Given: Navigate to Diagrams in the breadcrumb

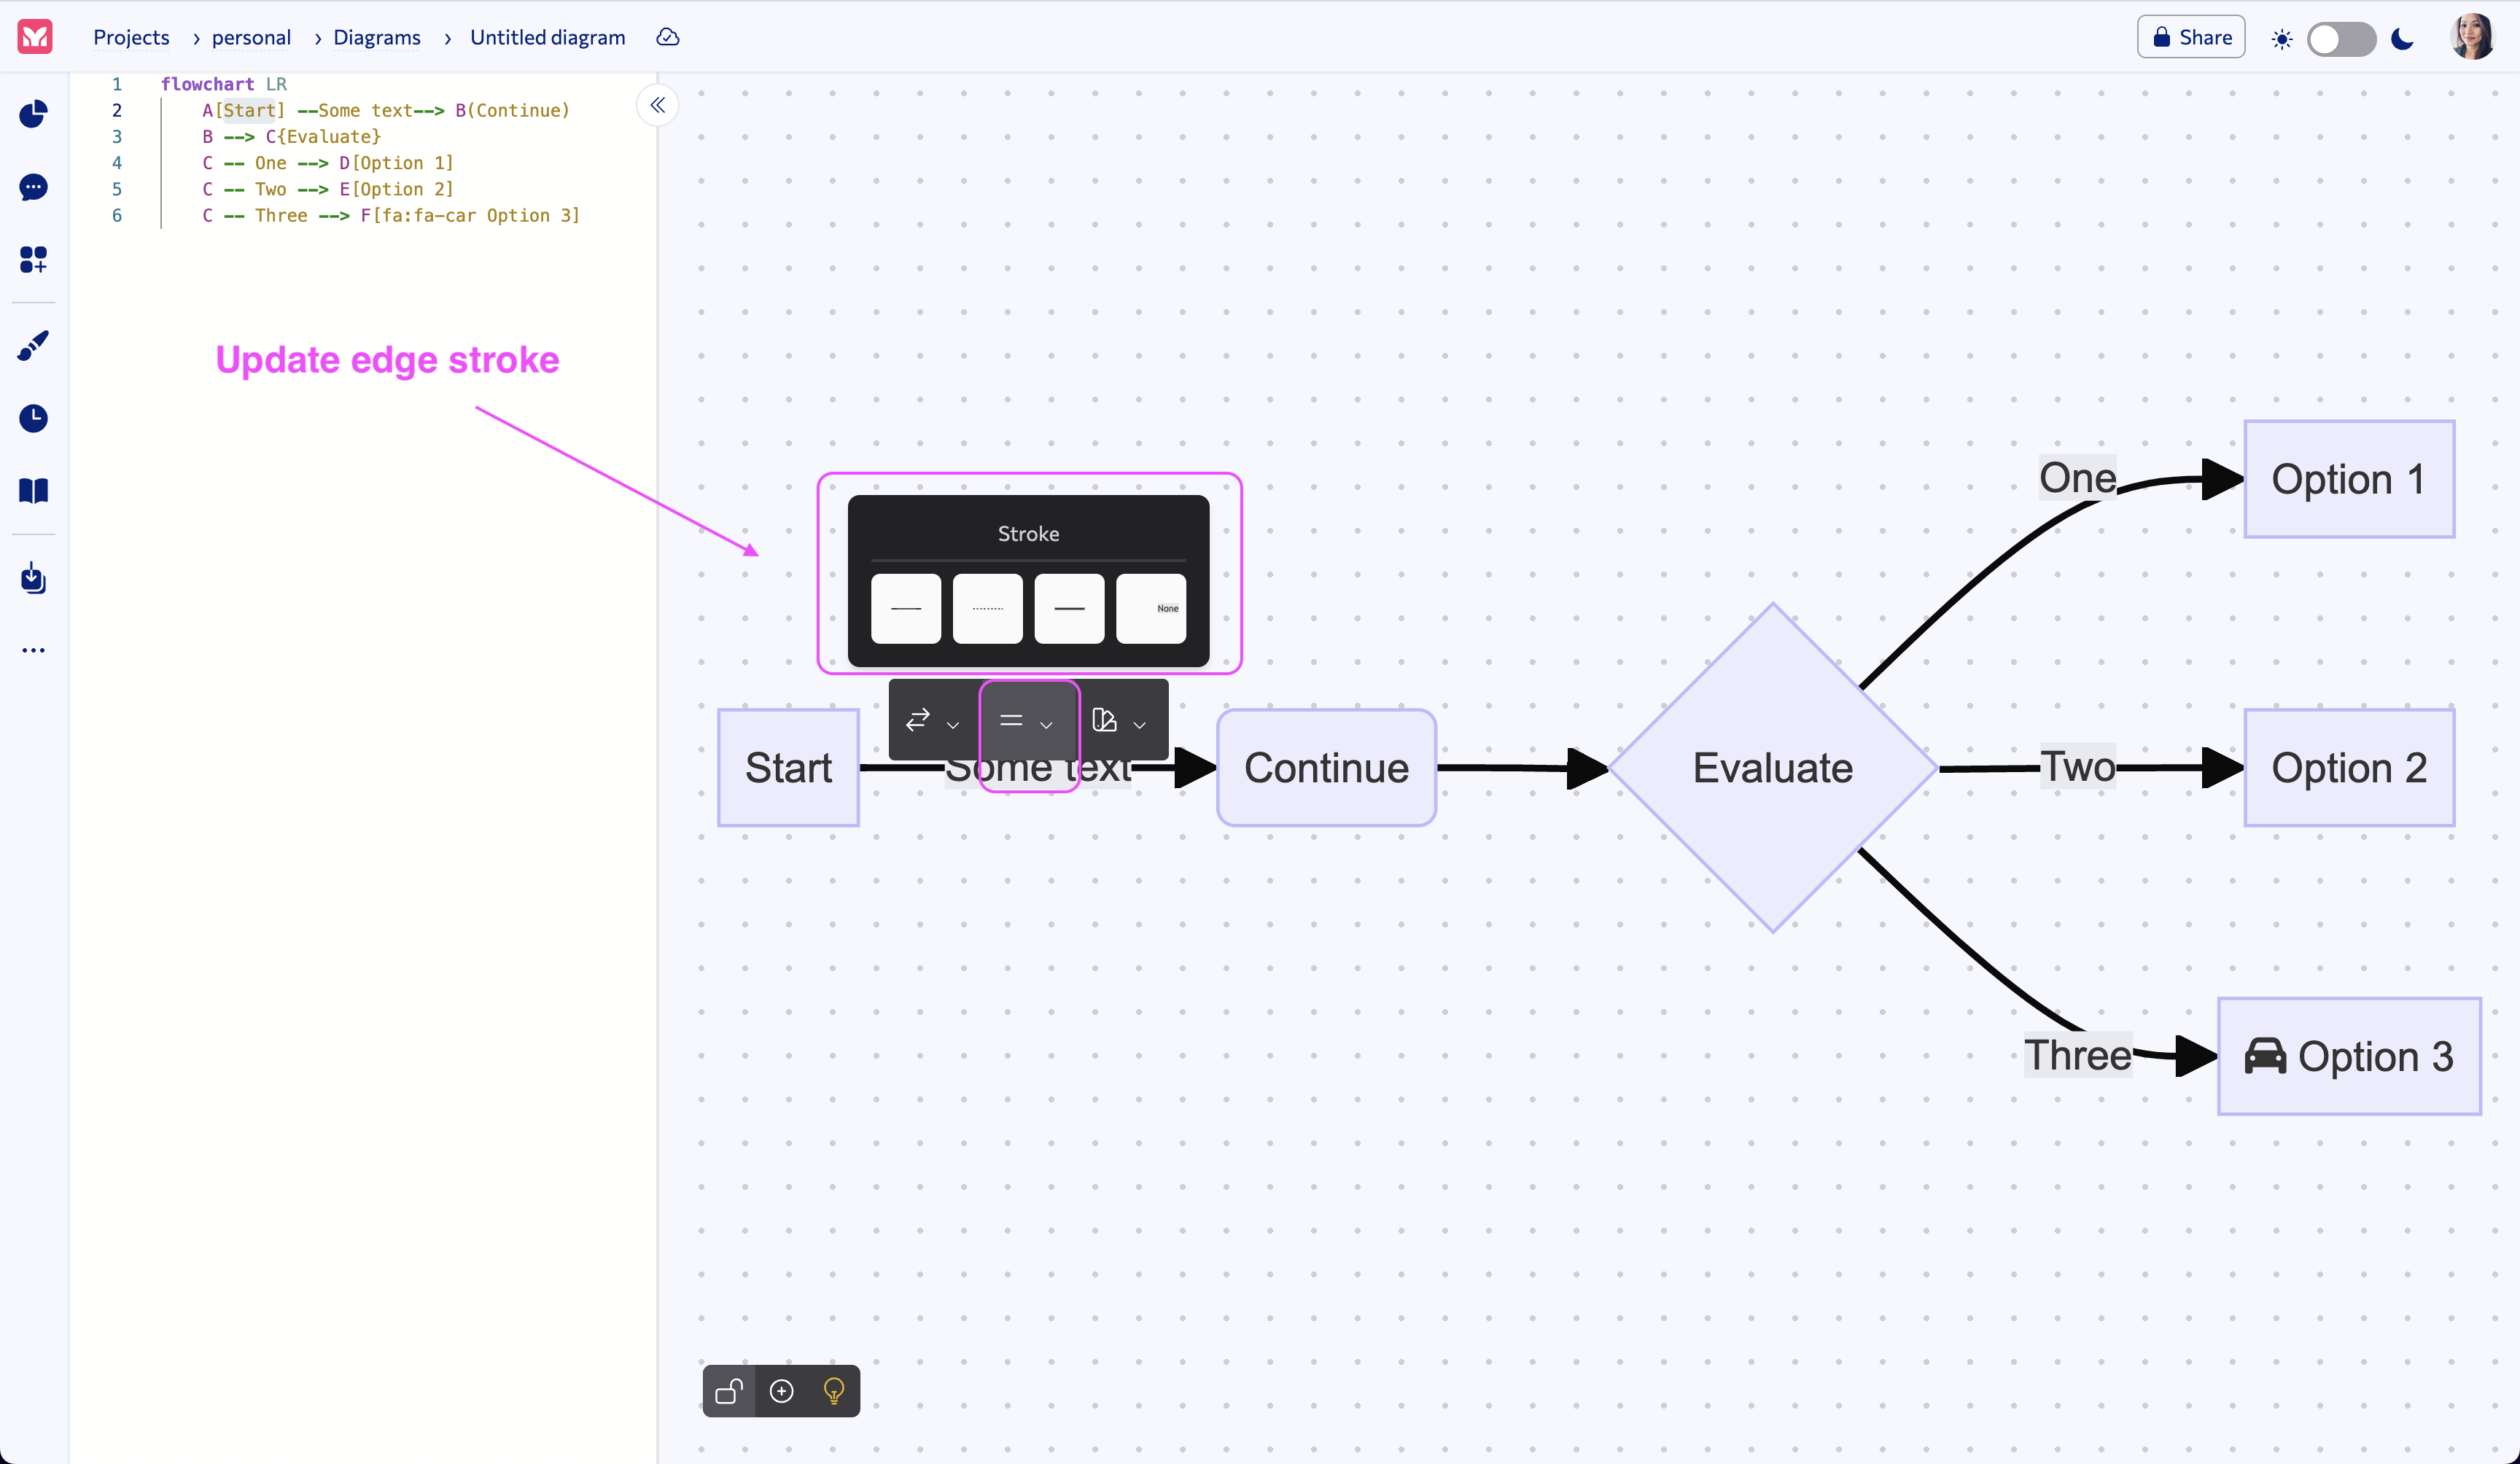Looking at the screenshot, I should 378,37.
